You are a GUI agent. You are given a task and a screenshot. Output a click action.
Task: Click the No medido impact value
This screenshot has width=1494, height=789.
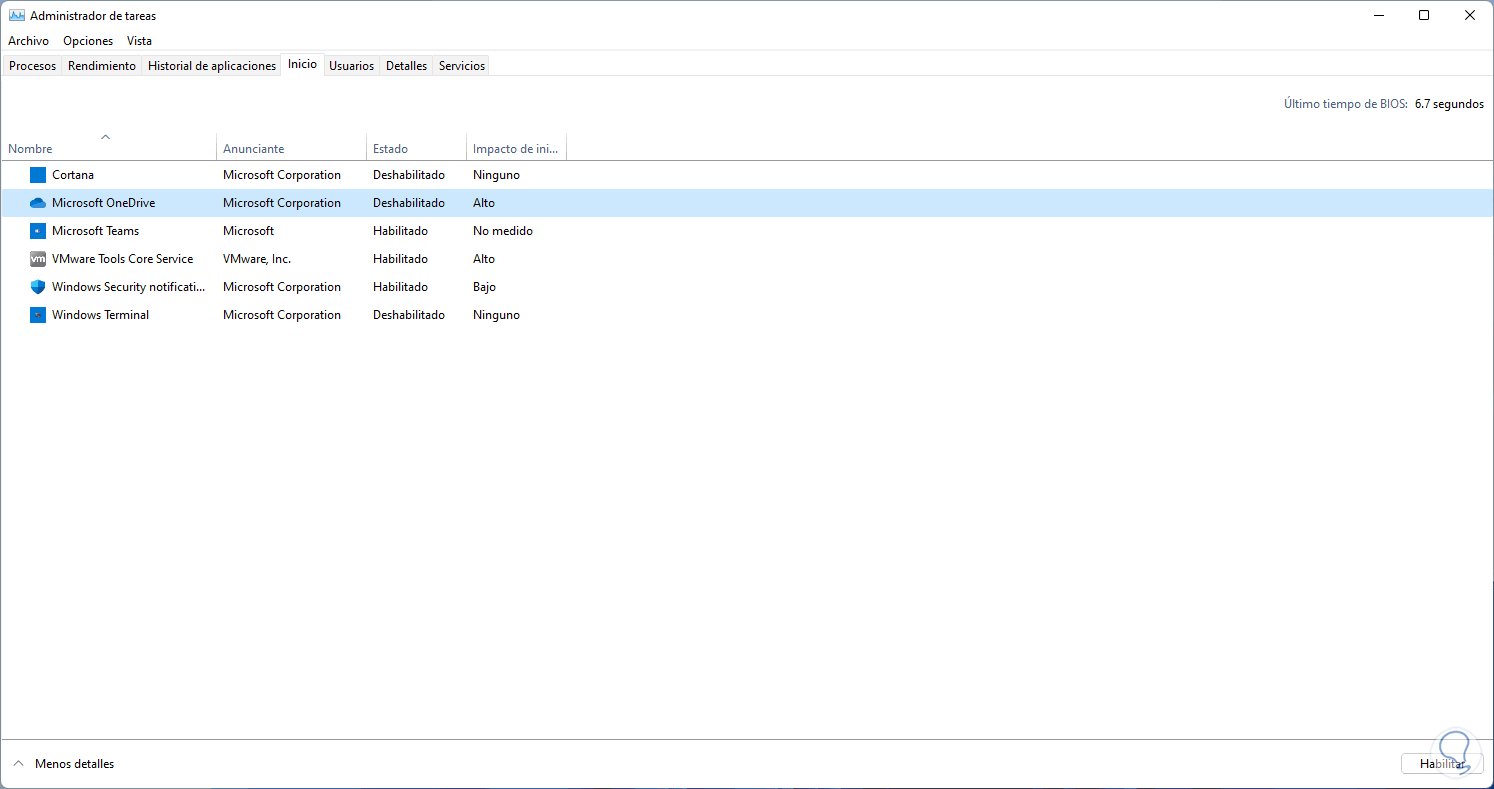click(x=503, y=231)
